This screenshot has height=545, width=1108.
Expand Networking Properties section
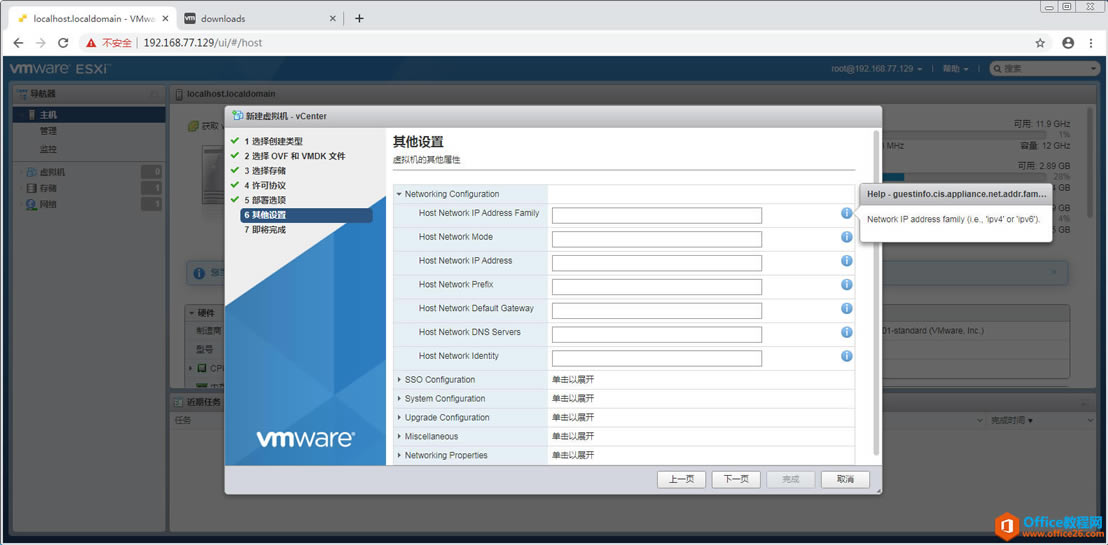click(x=399, y=455)
